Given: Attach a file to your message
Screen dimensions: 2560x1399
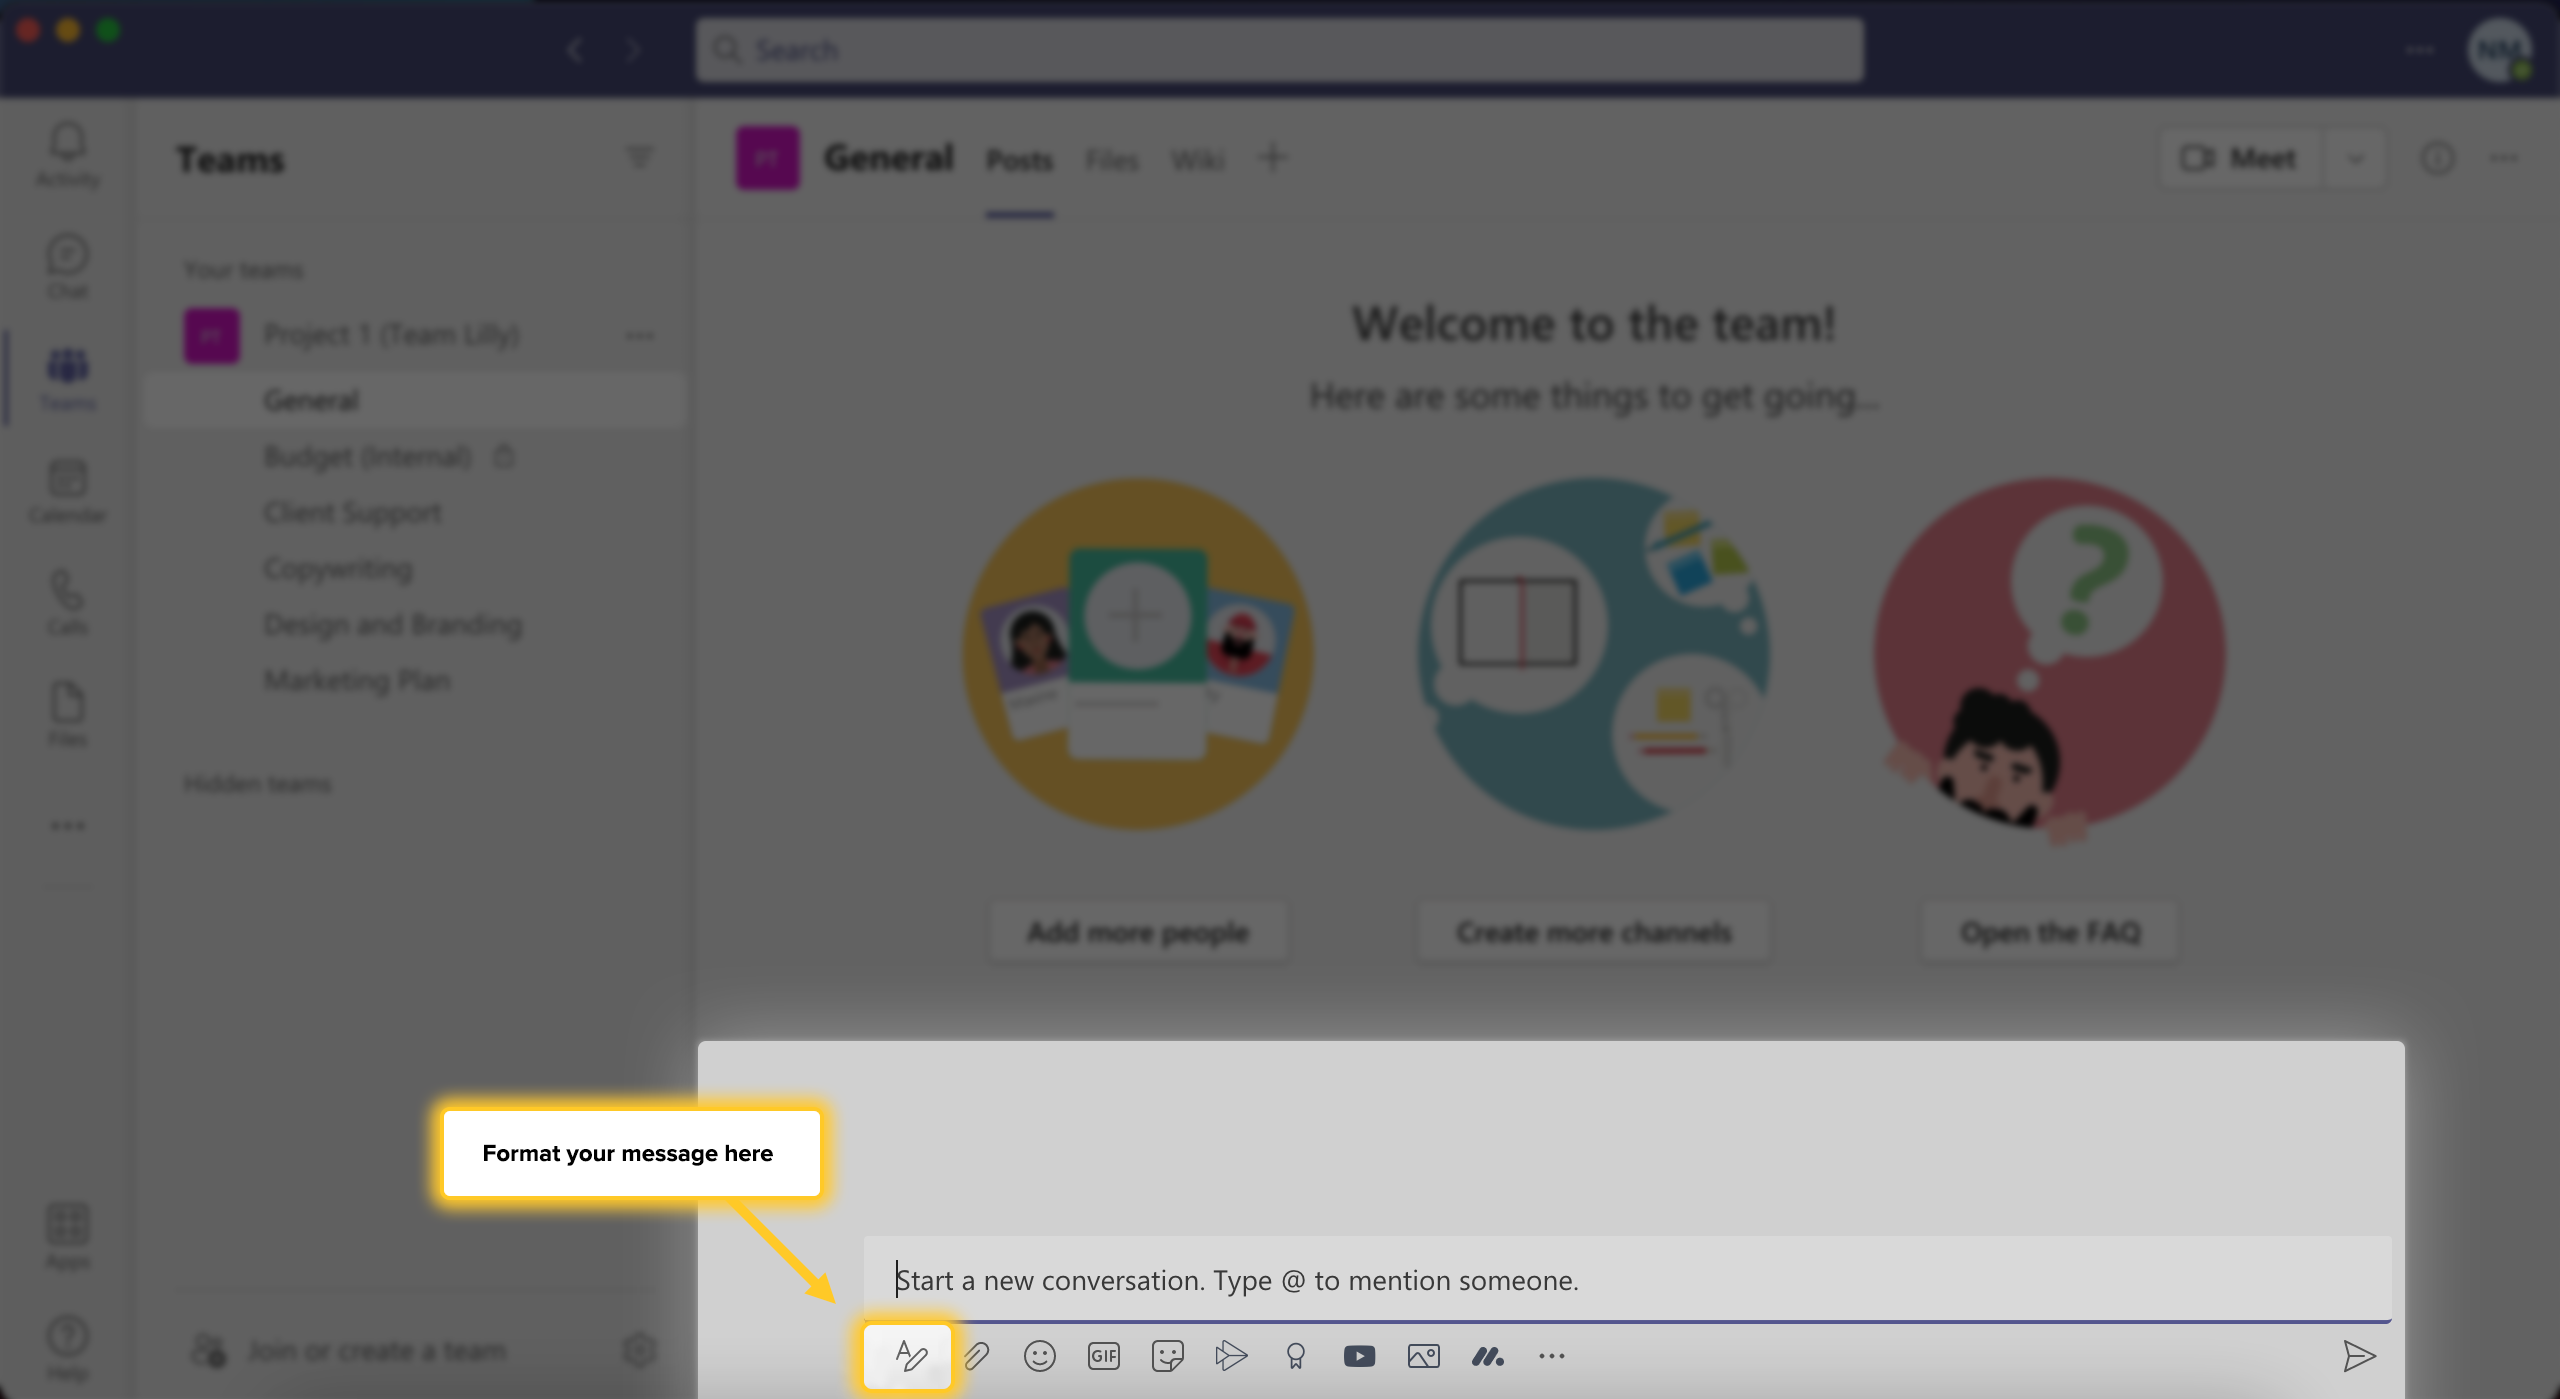Looking at the screenshot, I should point(977,1356).
